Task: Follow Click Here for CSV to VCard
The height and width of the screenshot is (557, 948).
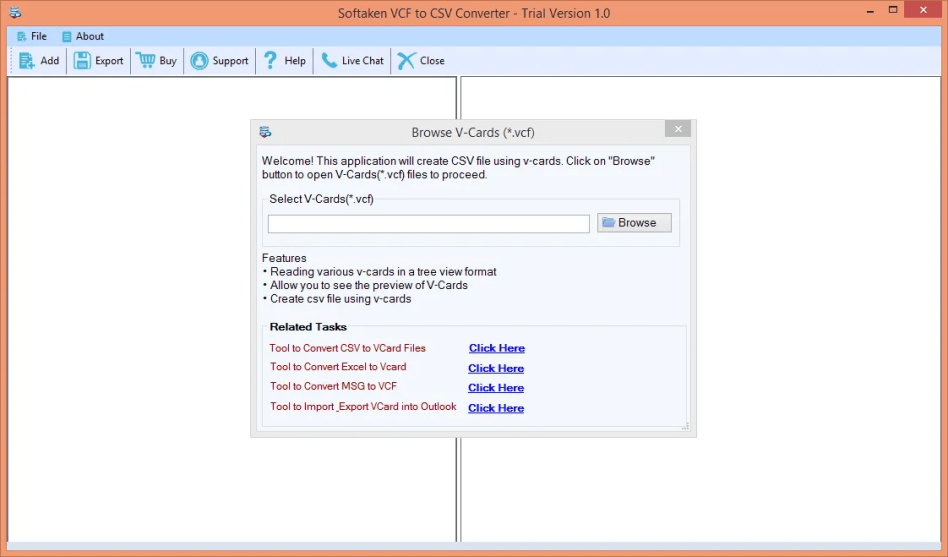Action: pyautogui.click(x=496, y=348)
